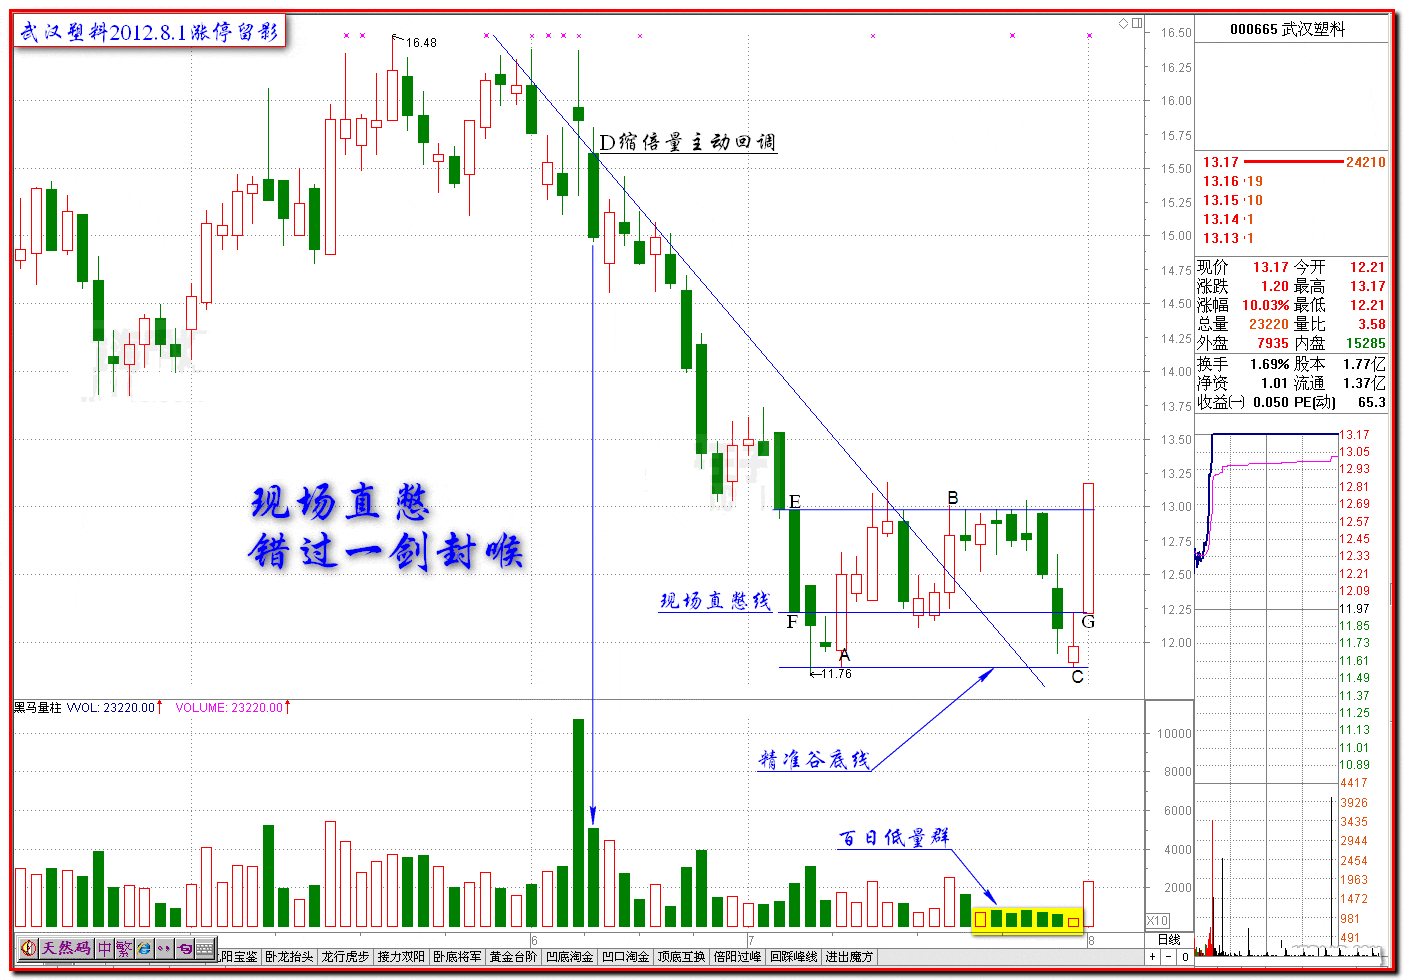Click the 最高 13.17 value
This screenshot has height=980, width=1404.
[1368, 286]
